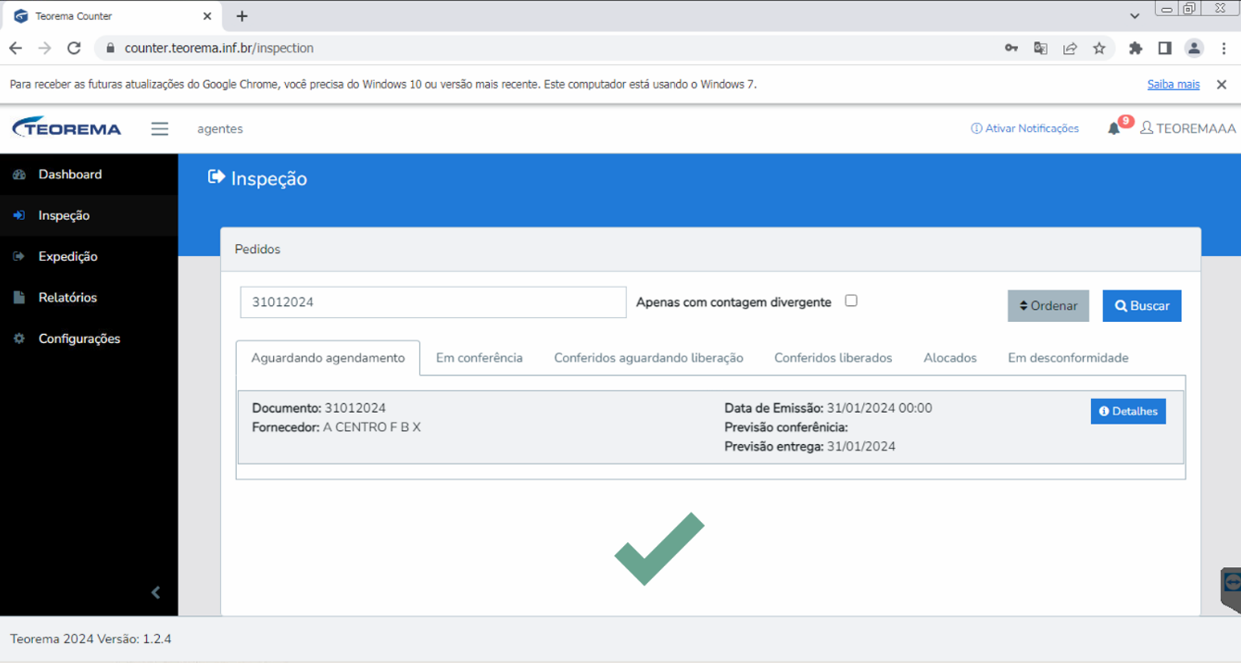Switch to Em conferência tab
Image resolution: width=1241 pixels, height=663 pixels.
[479, 358]
